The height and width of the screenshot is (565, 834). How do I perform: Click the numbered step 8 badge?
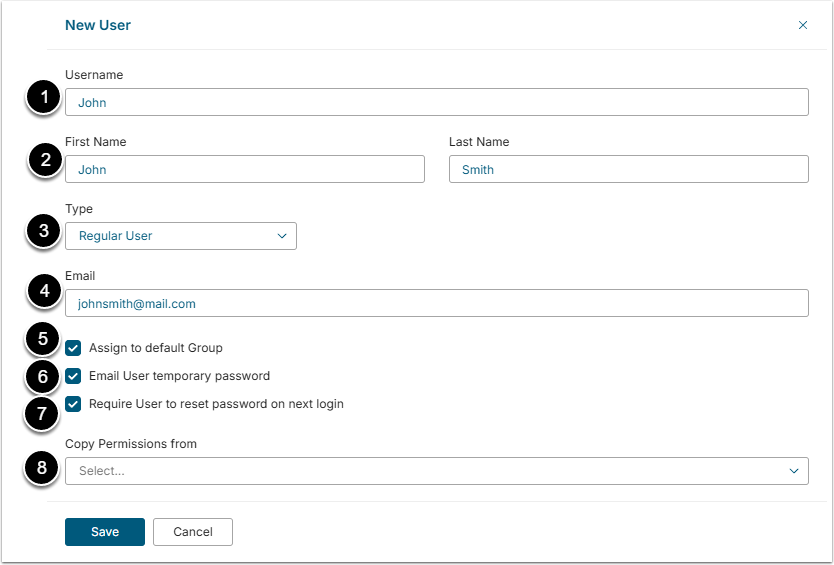tap(42, 466)
